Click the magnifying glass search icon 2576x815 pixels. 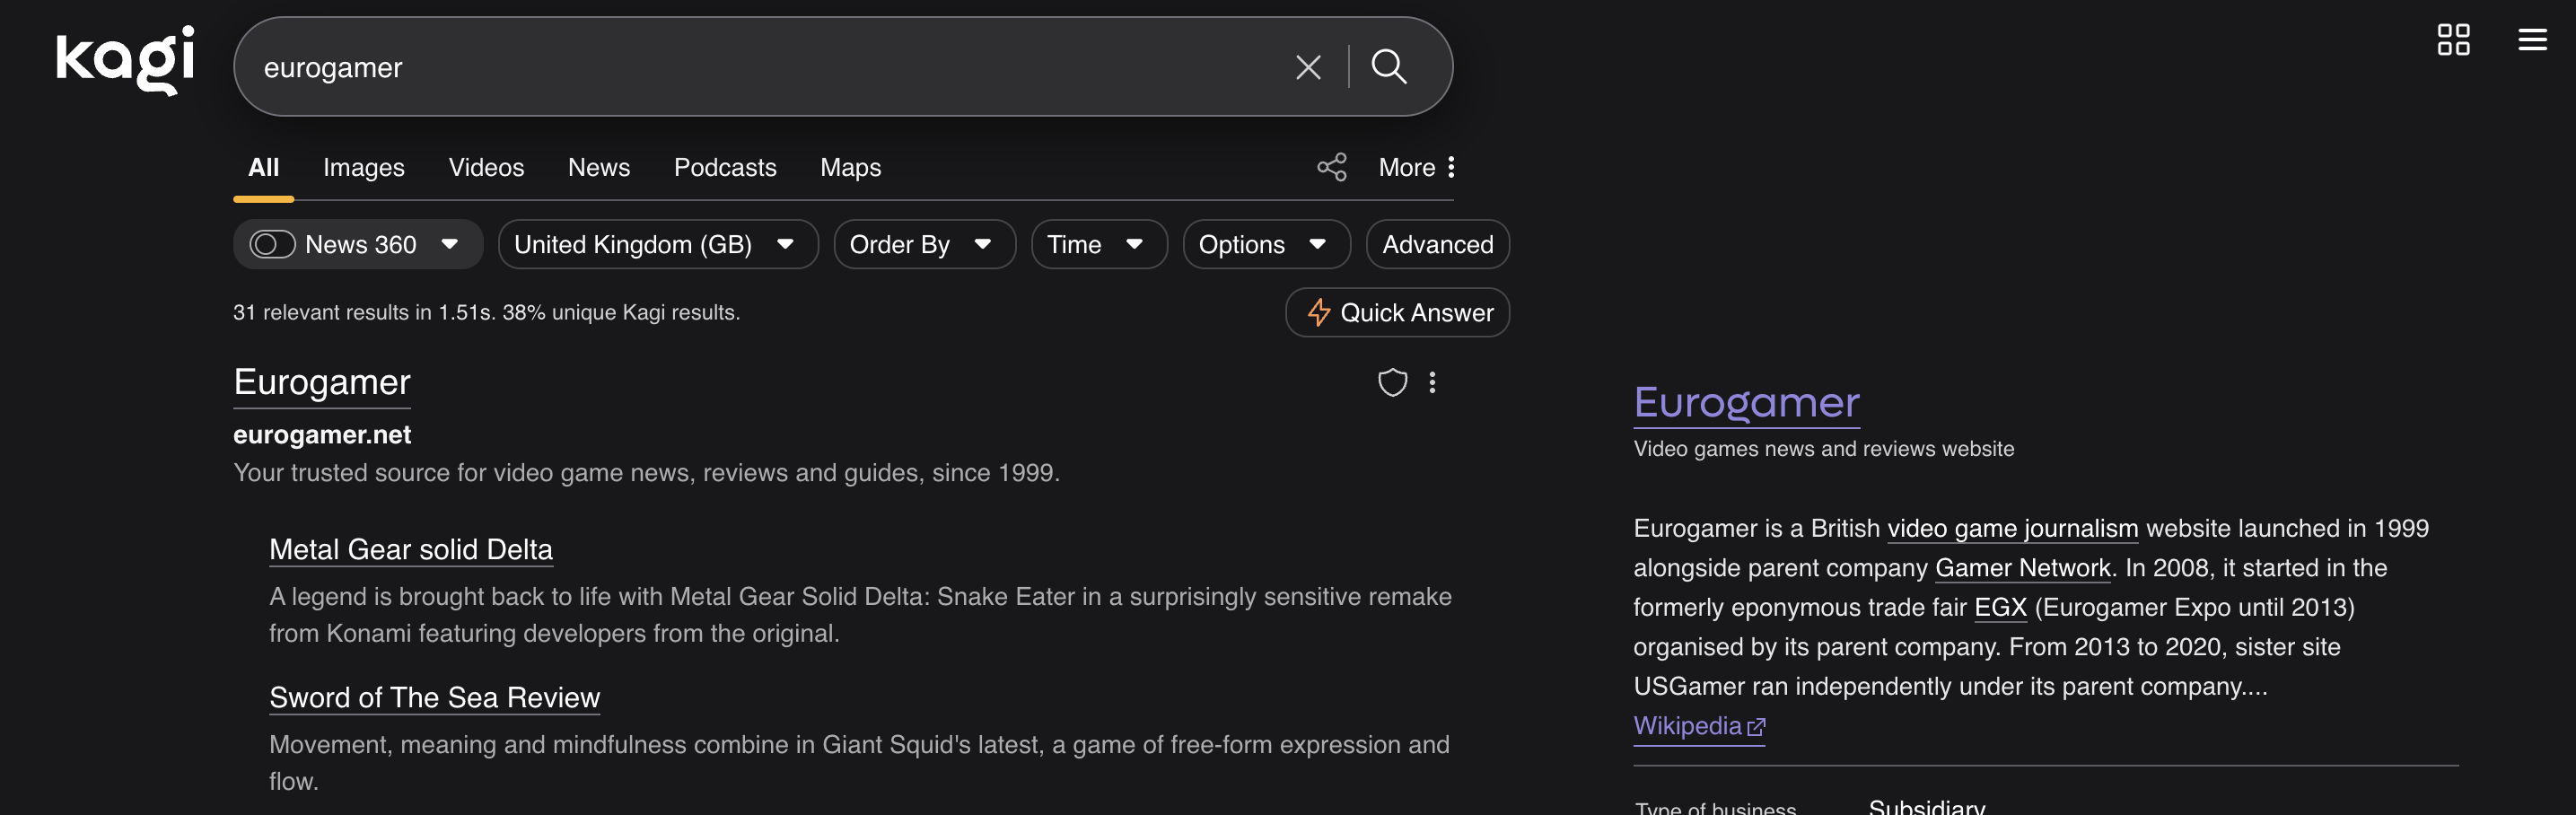click(1388, 67)
